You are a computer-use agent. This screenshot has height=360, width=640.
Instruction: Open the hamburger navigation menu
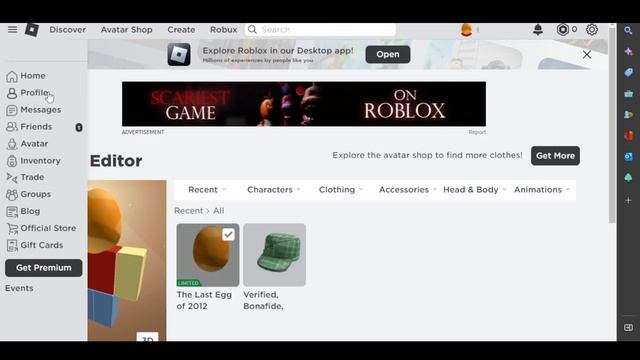12,29
